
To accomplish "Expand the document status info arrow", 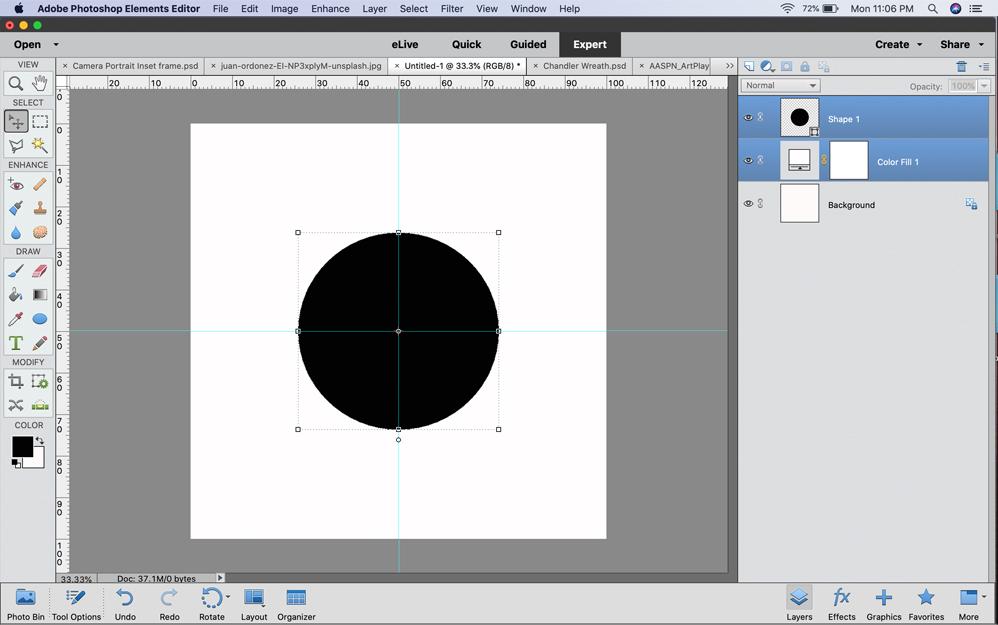I will (220, 578).
